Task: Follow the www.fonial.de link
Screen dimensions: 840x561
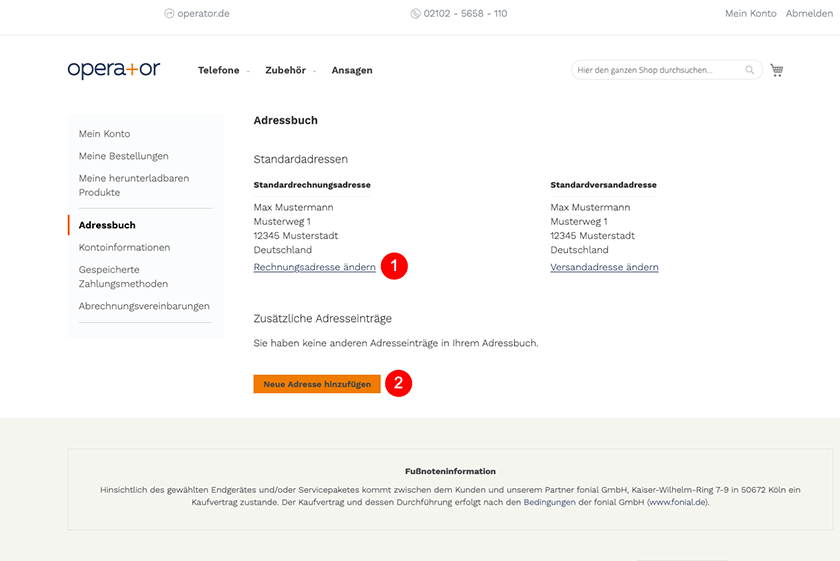Action: 678,502
